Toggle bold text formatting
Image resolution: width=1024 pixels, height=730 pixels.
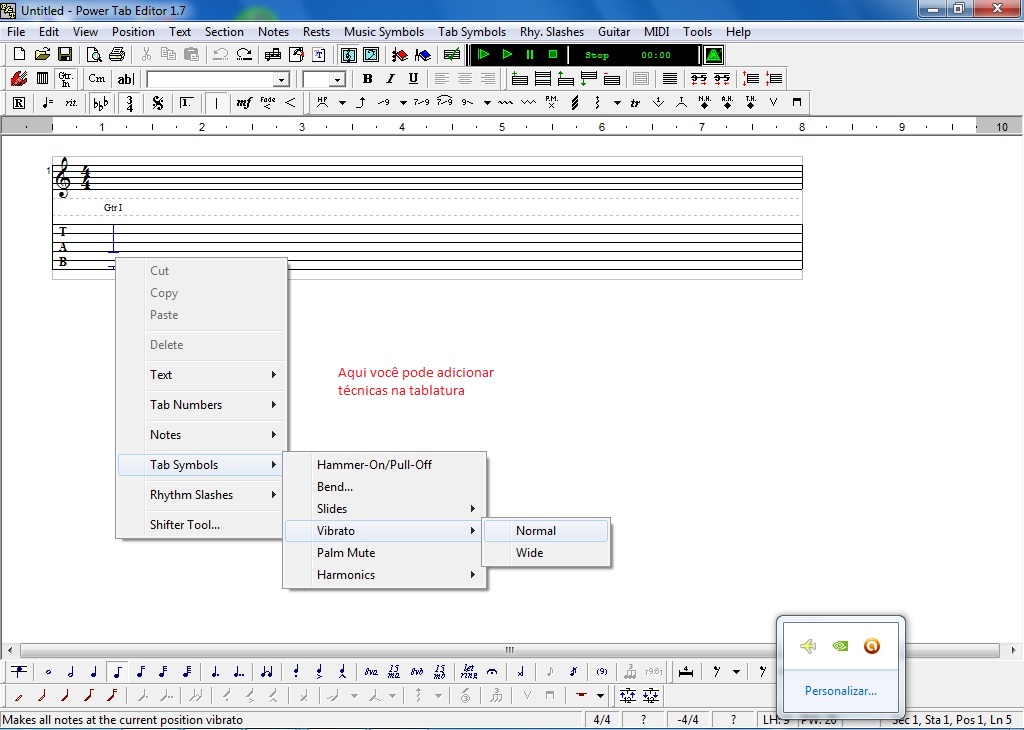click(x=367, y=78)
